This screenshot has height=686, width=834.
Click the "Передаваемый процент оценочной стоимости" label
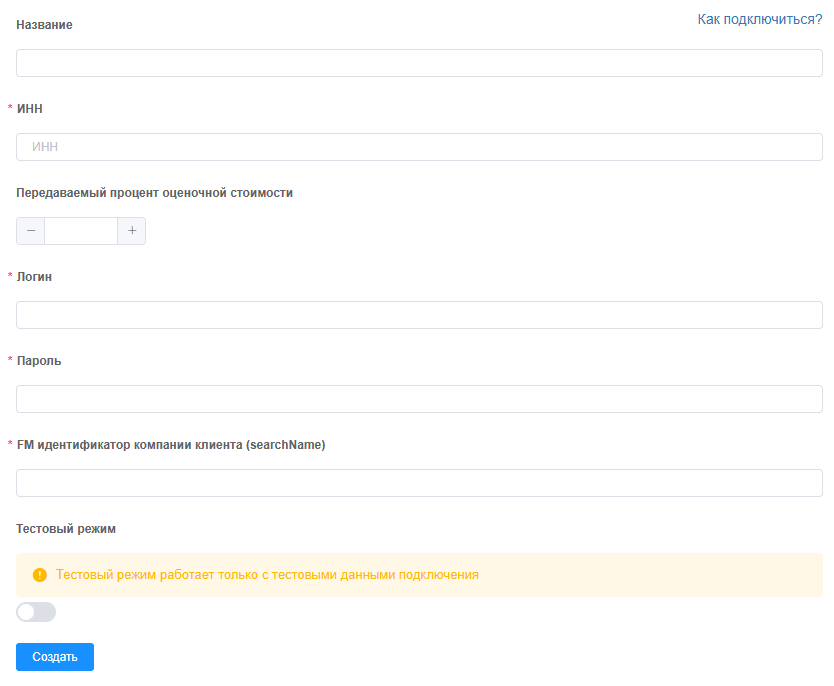tap(154, 192)
